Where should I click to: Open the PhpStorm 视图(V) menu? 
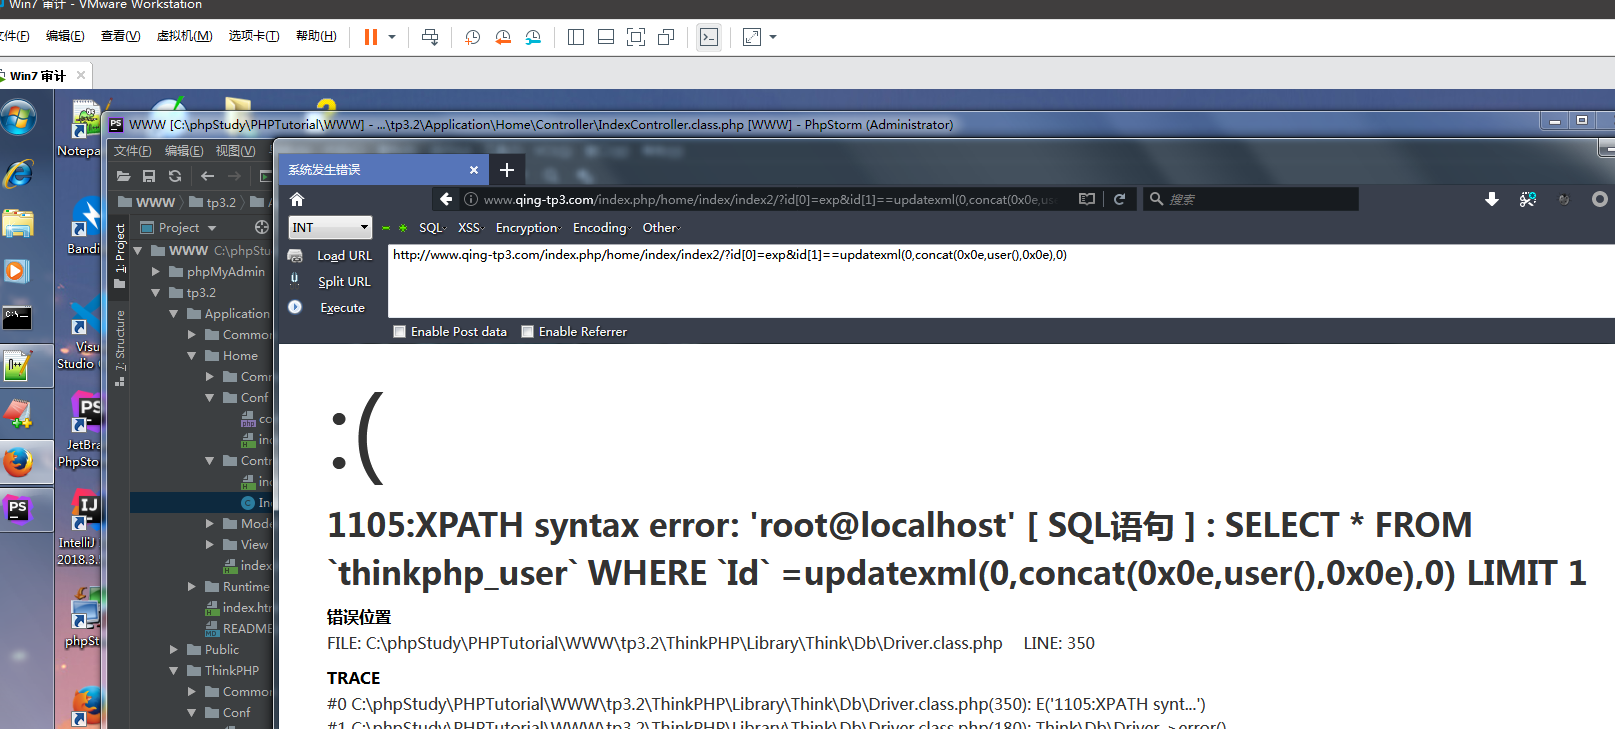point(235,151)
